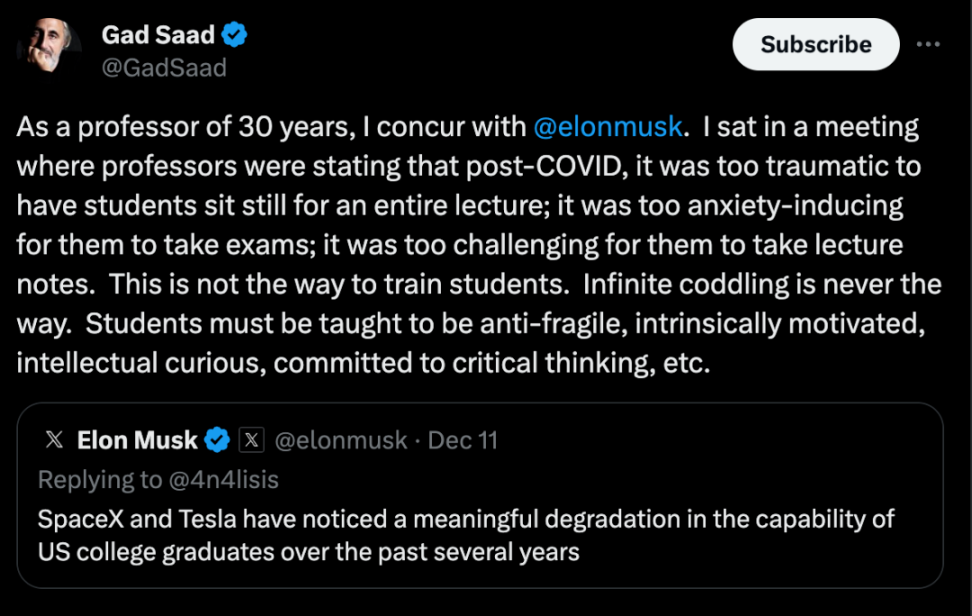Click the X logo avatar in quoted tweet
This screenshot has height=616, width=972.
tap(56, 440)
